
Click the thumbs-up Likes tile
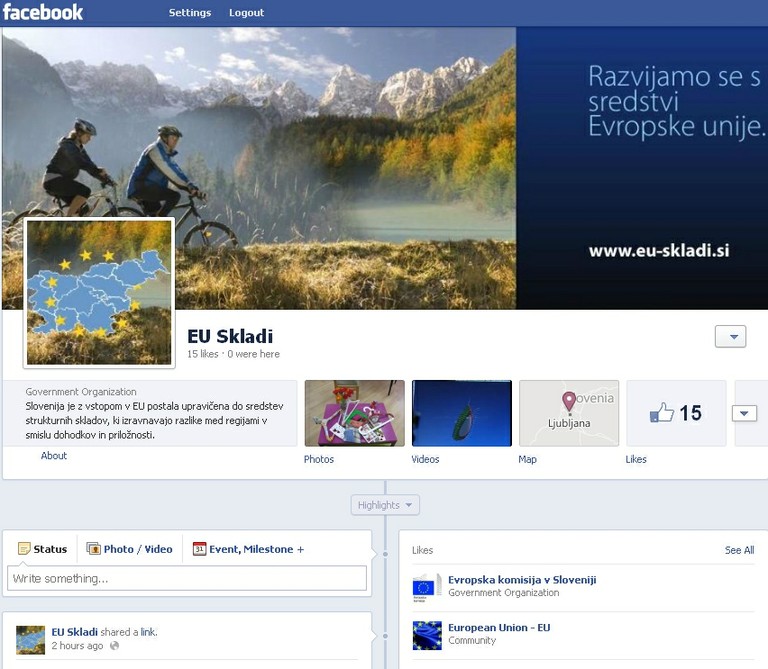pos(676,413)
